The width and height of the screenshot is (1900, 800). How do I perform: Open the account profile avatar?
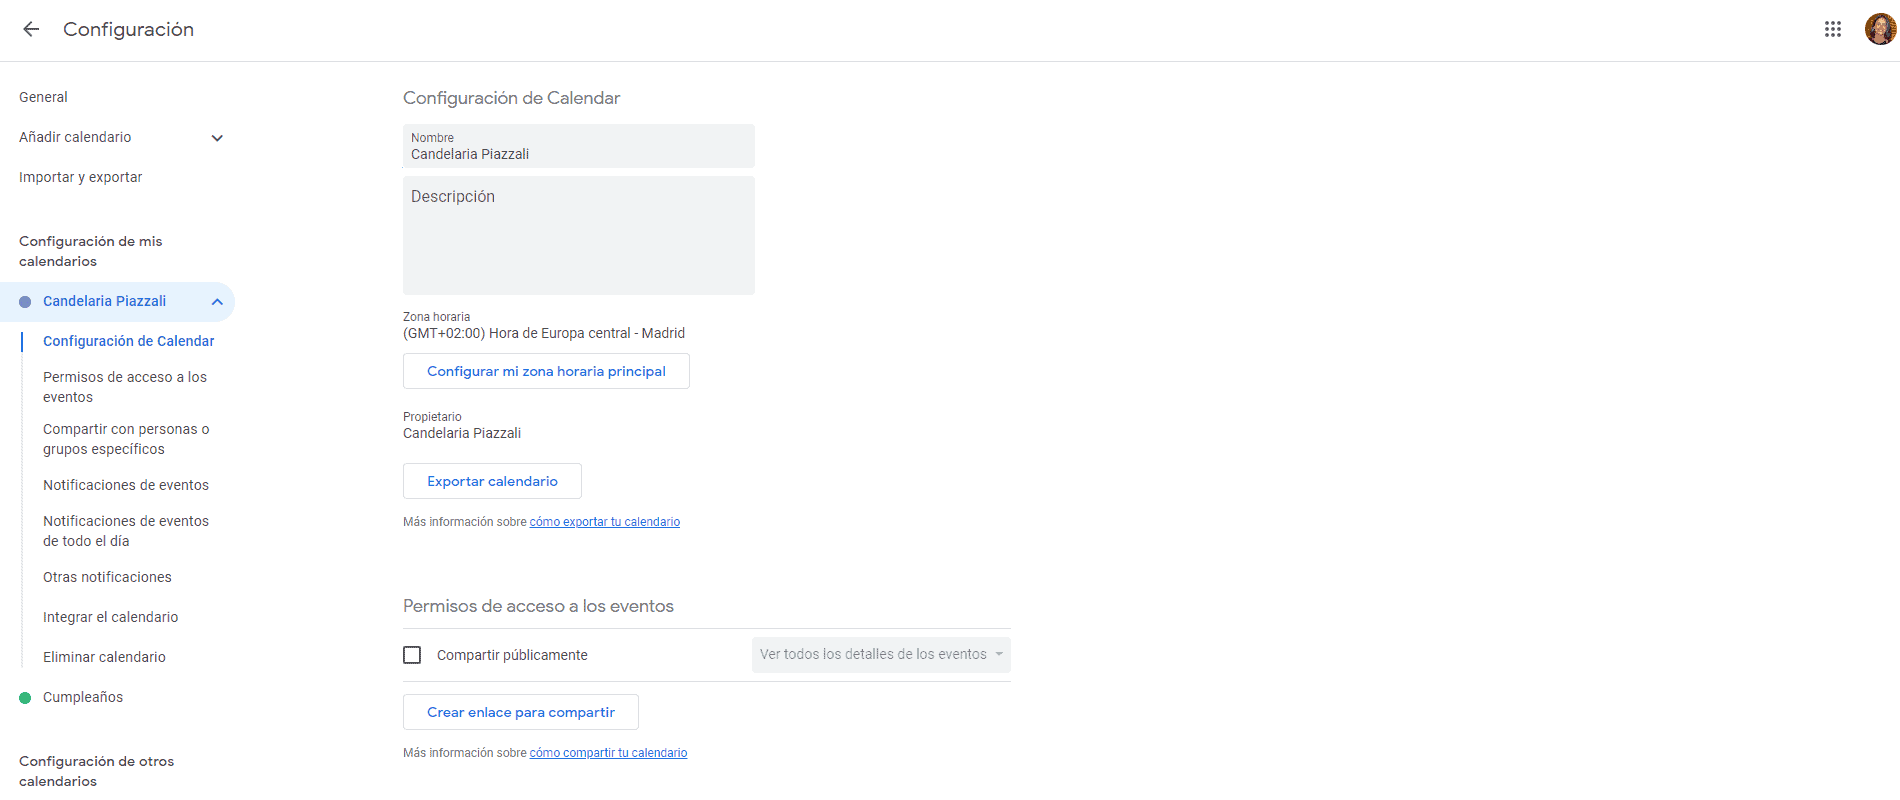[x=1880, y=29]
